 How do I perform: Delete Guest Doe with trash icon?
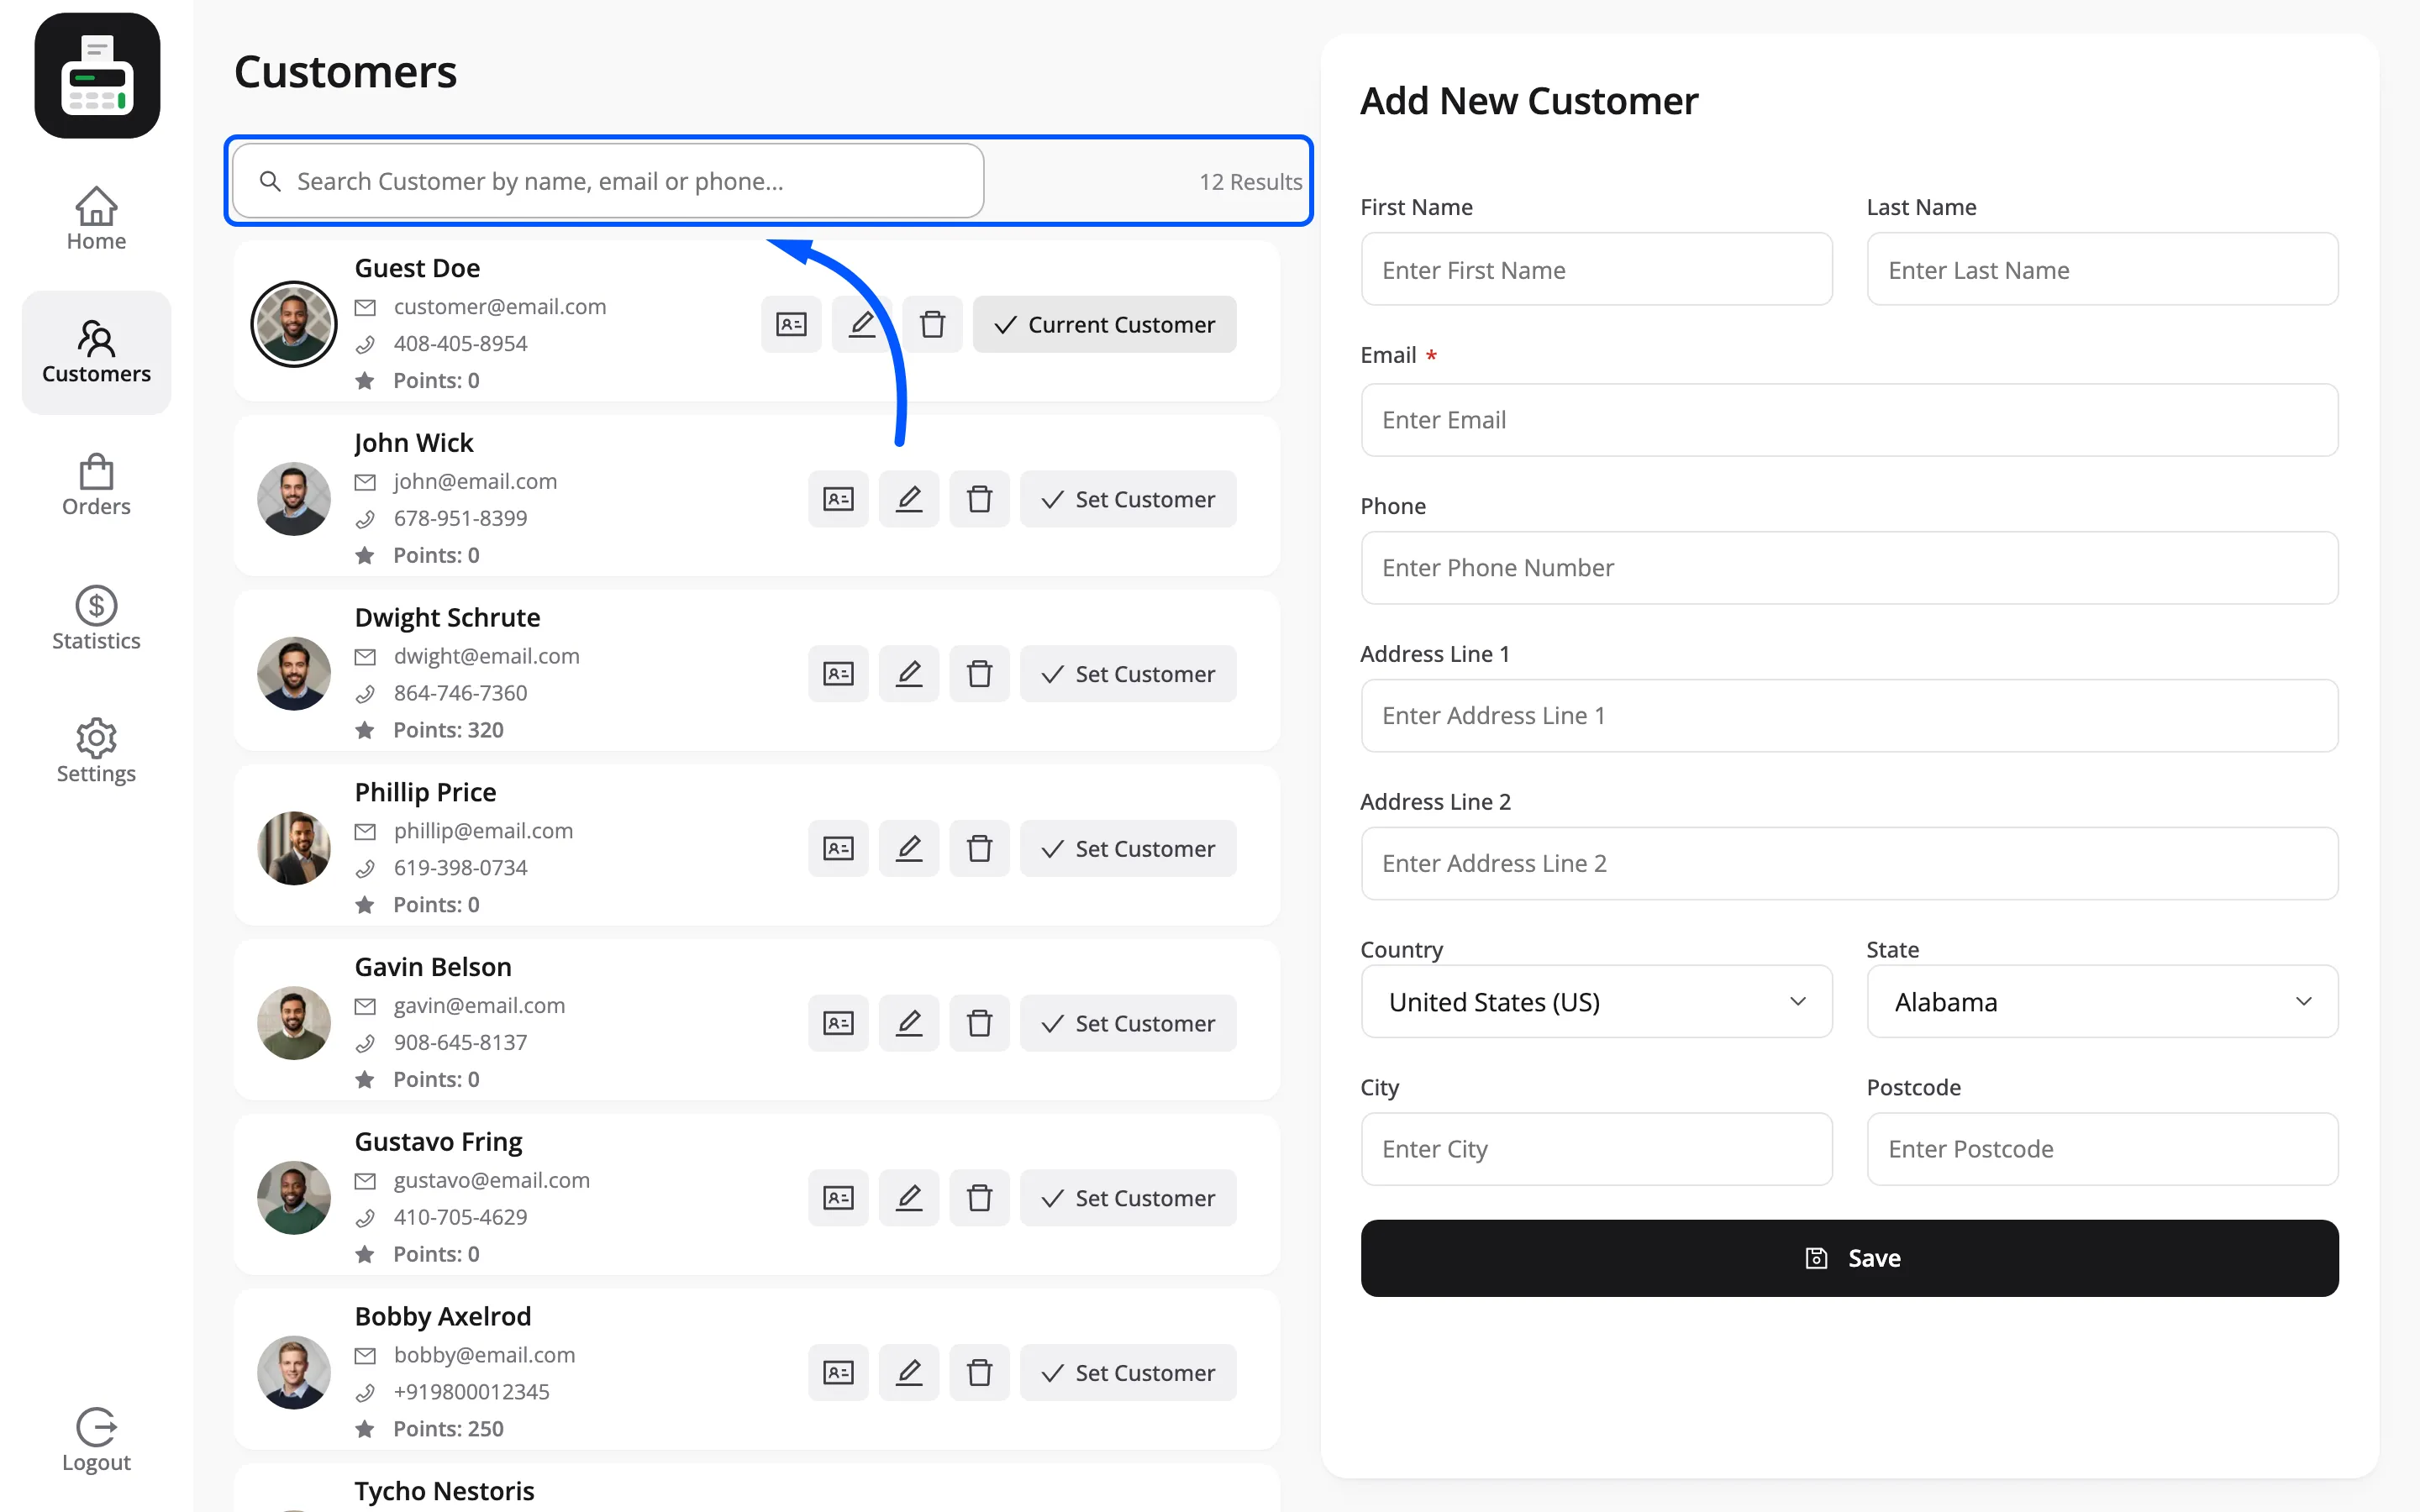(x=932, y=324)
